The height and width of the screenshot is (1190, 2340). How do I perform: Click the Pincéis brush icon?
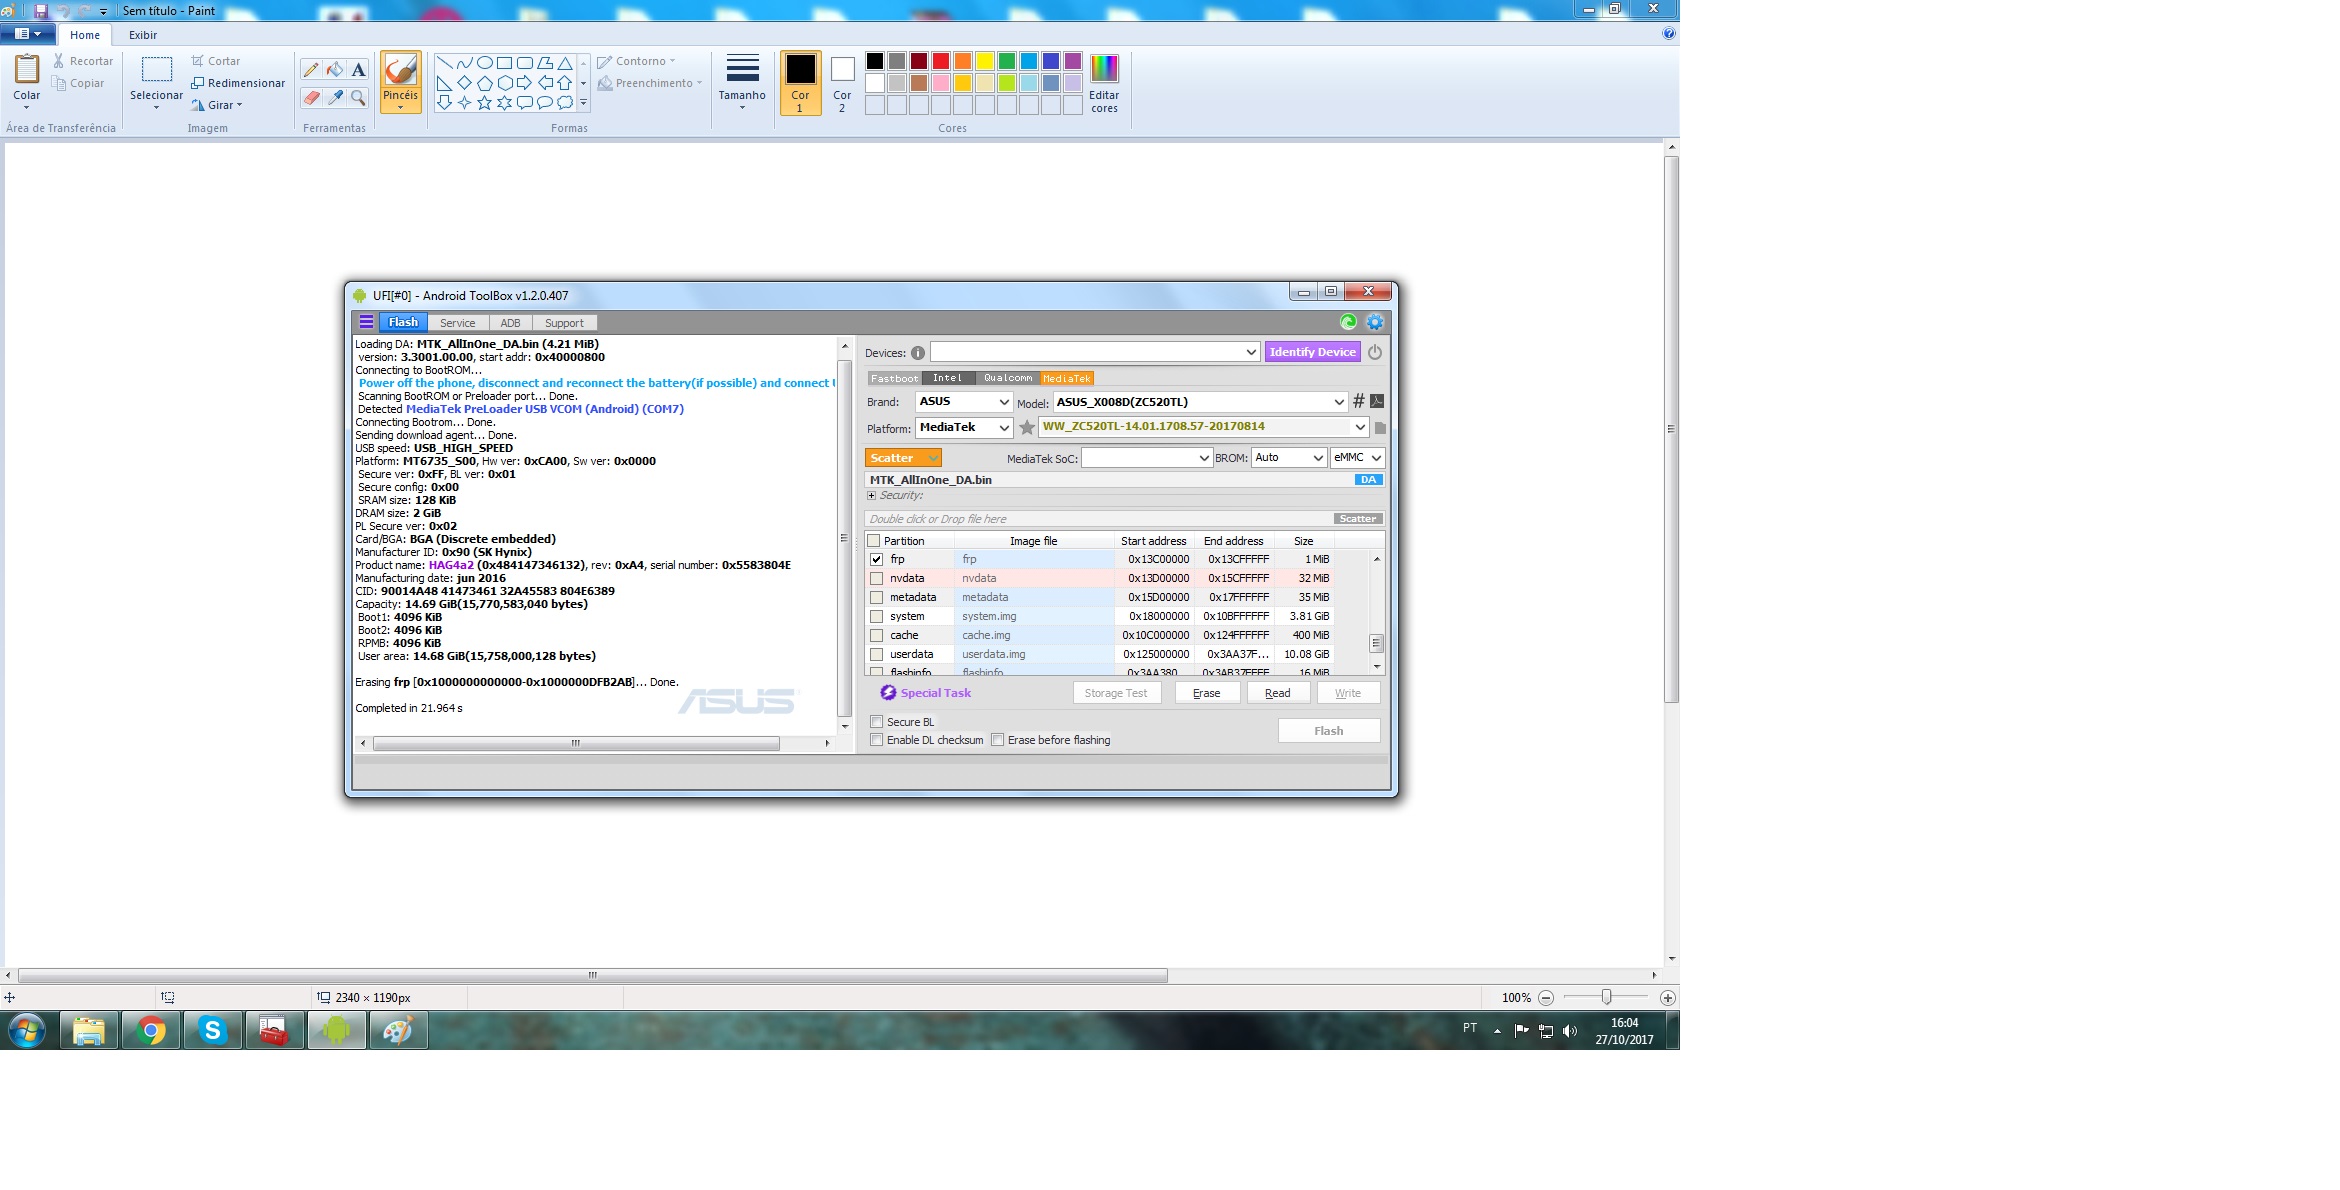point(400,70)
